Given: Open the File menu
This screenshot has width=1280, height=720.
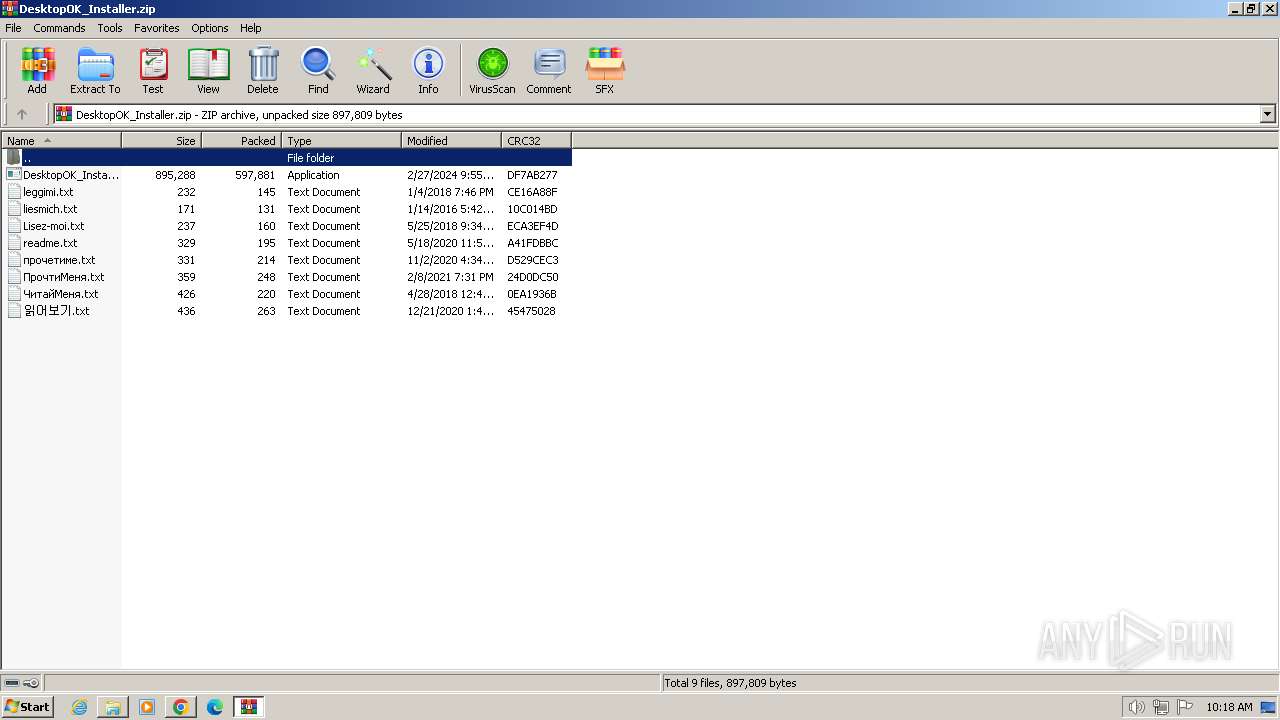Looking at the screenshot, I should click(13, 28).
